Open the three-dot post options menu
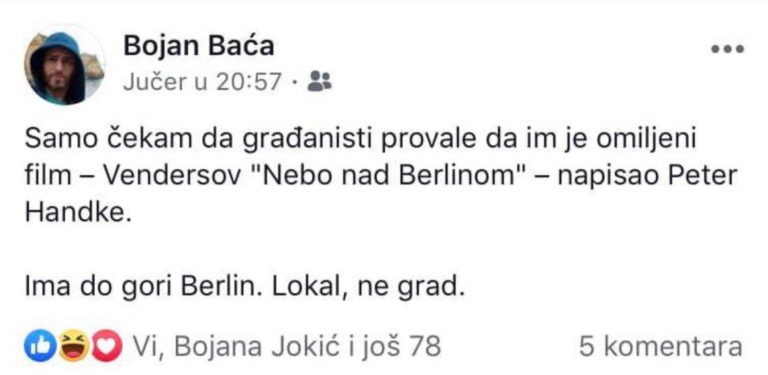This screenshot has height=375, width=768. pos(727,49)
